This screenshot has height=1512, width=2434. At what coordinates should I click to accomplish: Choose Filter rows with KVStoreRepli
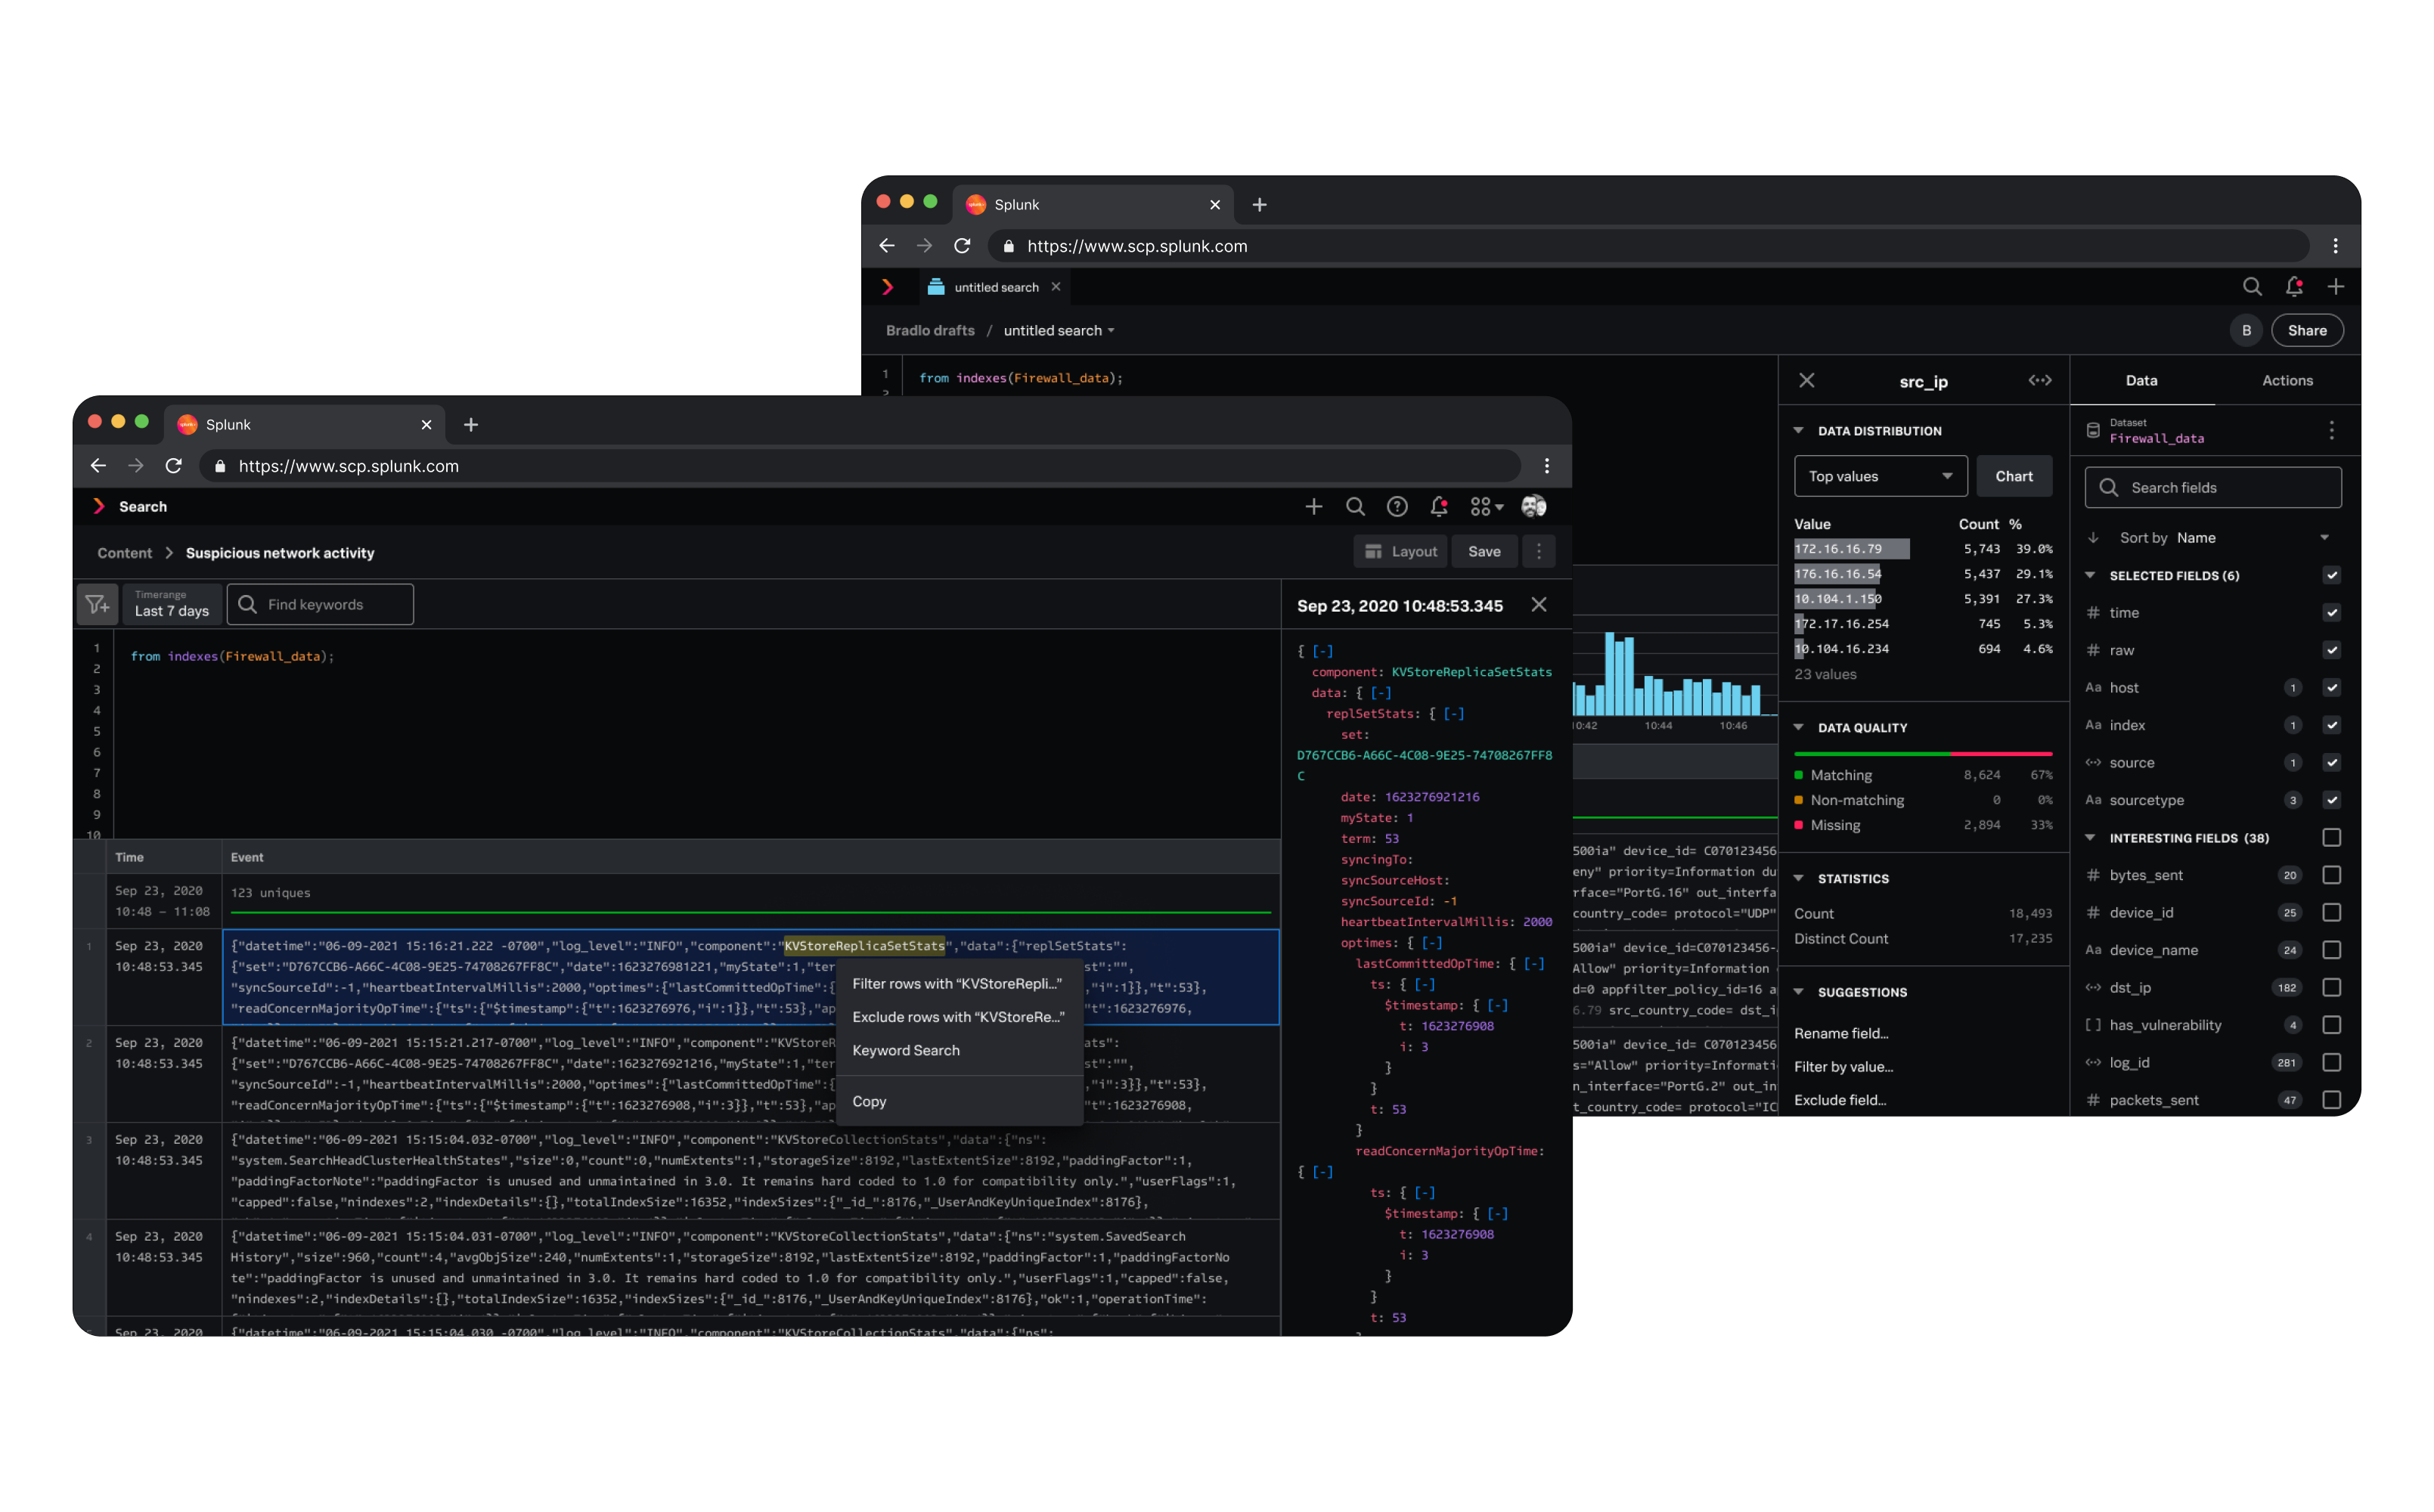(x=957, y=984)
